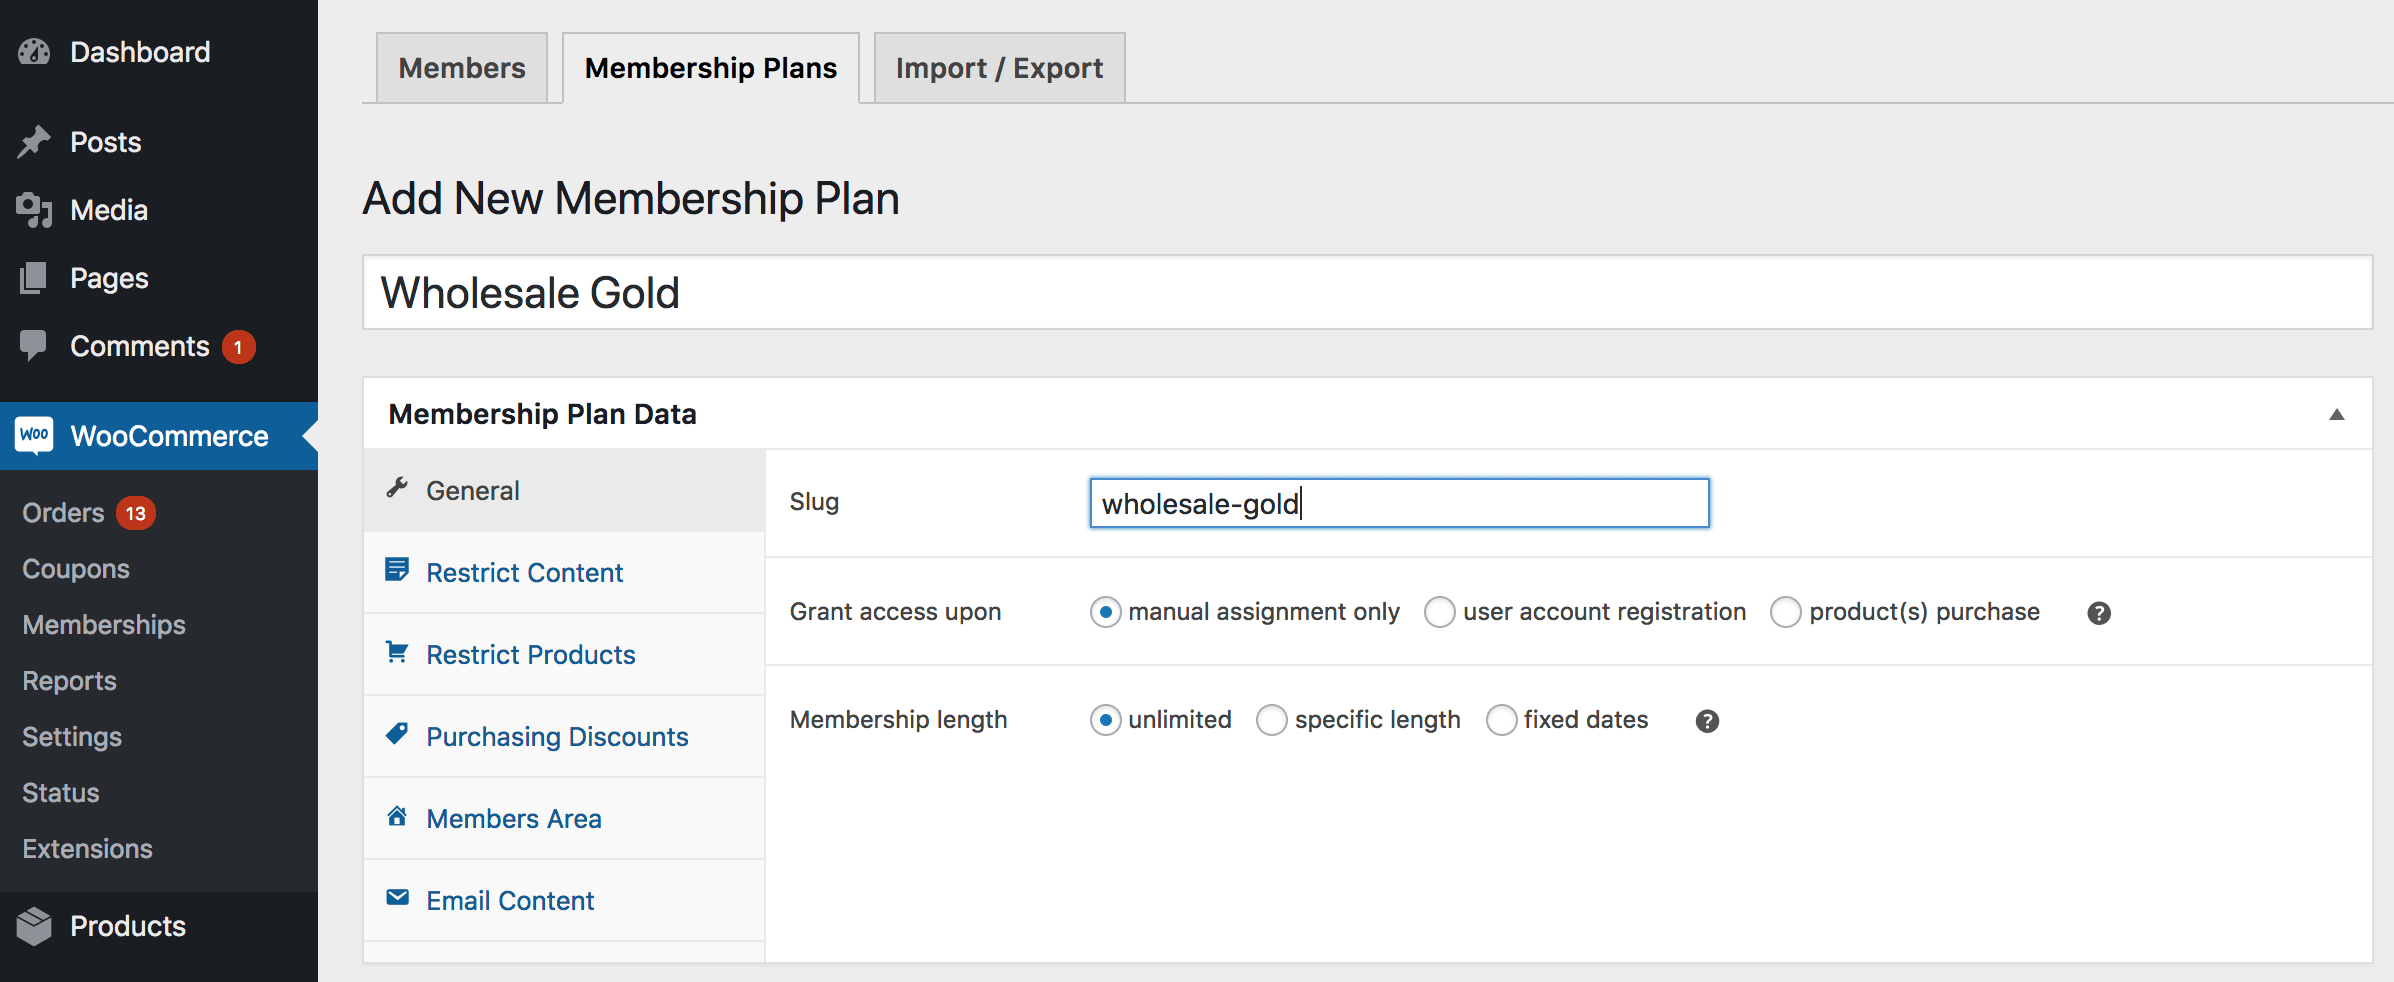The width and height of the screenshot is (2394, 982).
Task: Switch to the Members tab
Action: pos(462,68)
